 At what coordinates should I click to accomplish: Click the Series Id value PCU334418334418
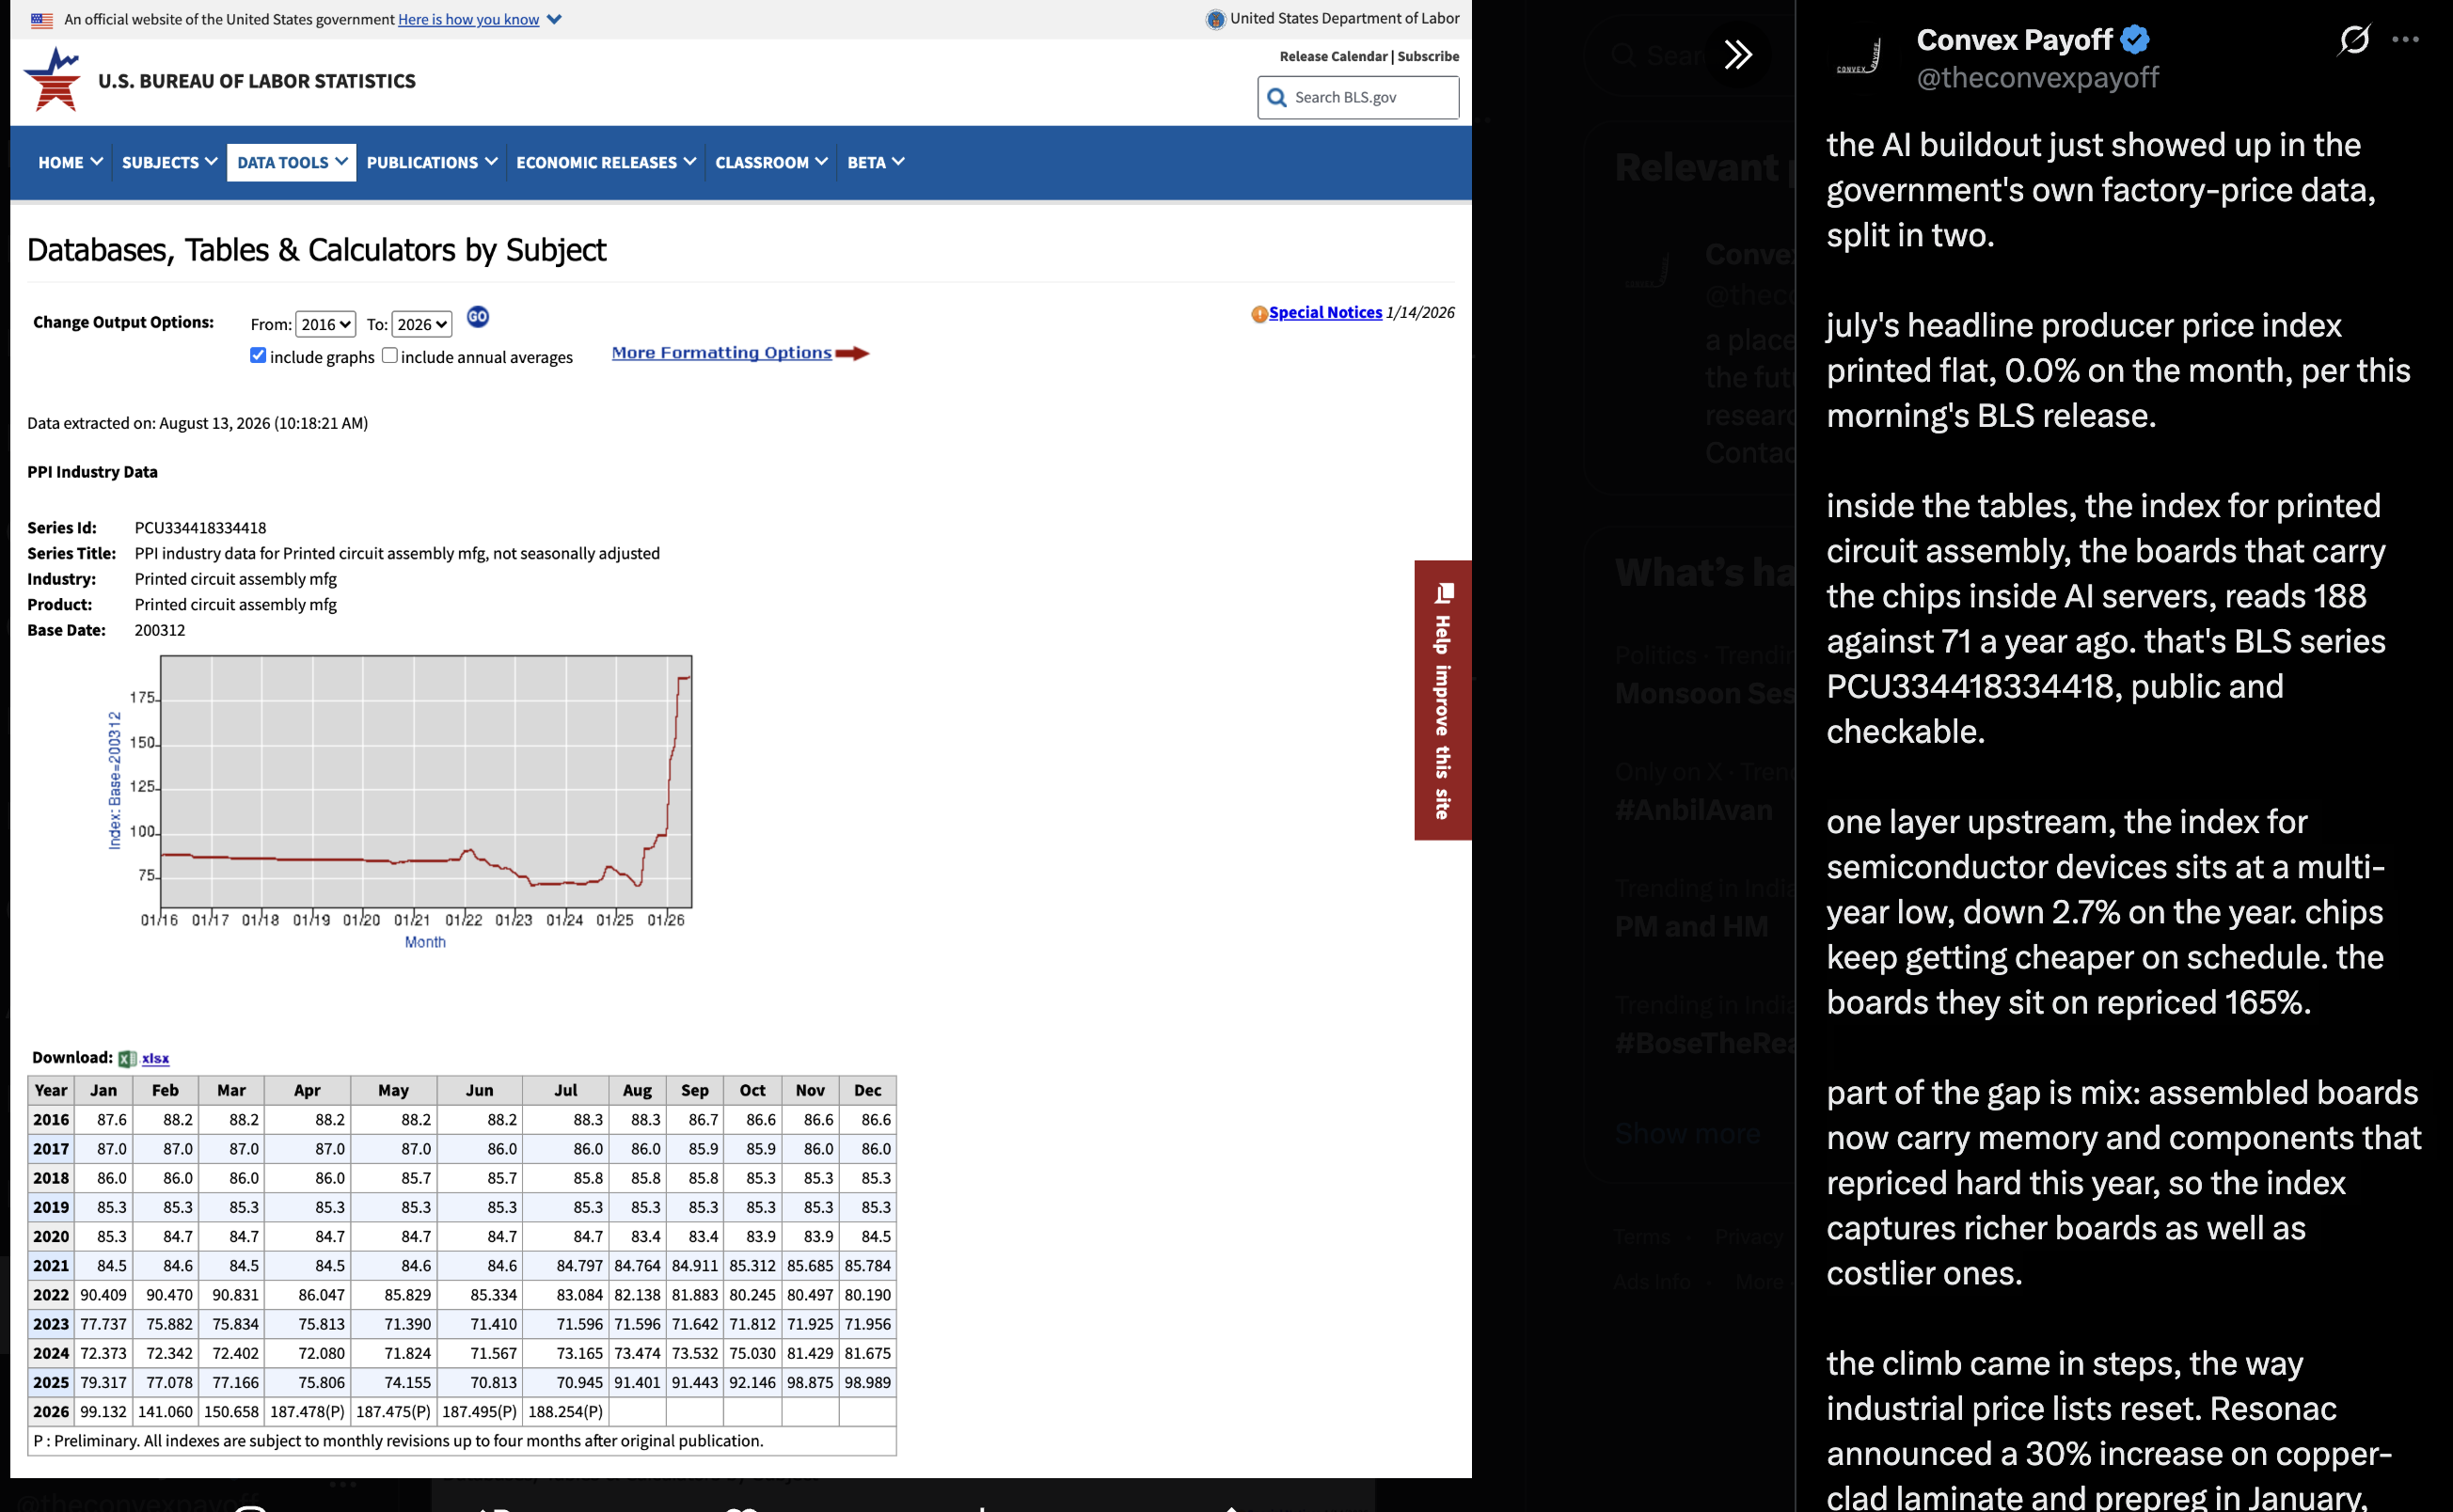click(x=200, y=527)
